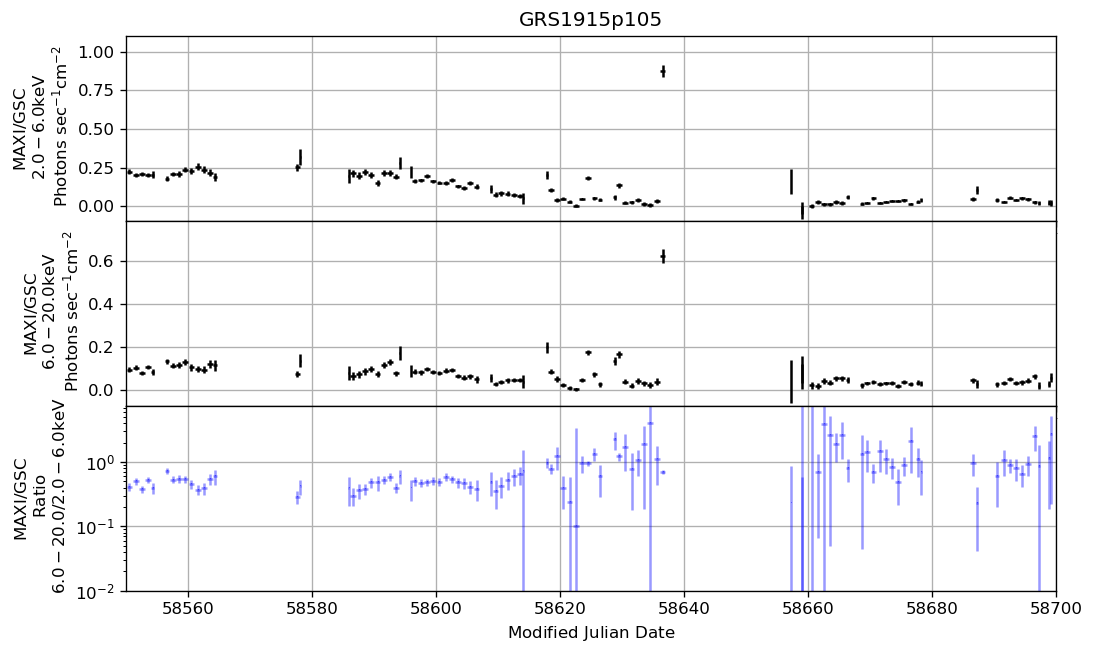Click the 6.0–20.0keV photons y-axis label
This screenshot has height=655, width=1094.
click(50, 312)
